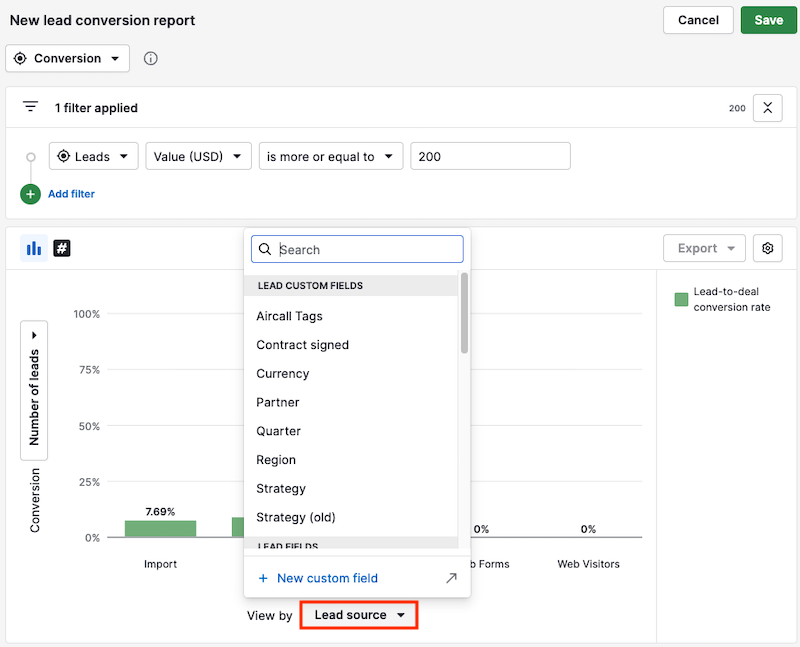Expand the Number of leads axis selector

[x=34, y=390]
